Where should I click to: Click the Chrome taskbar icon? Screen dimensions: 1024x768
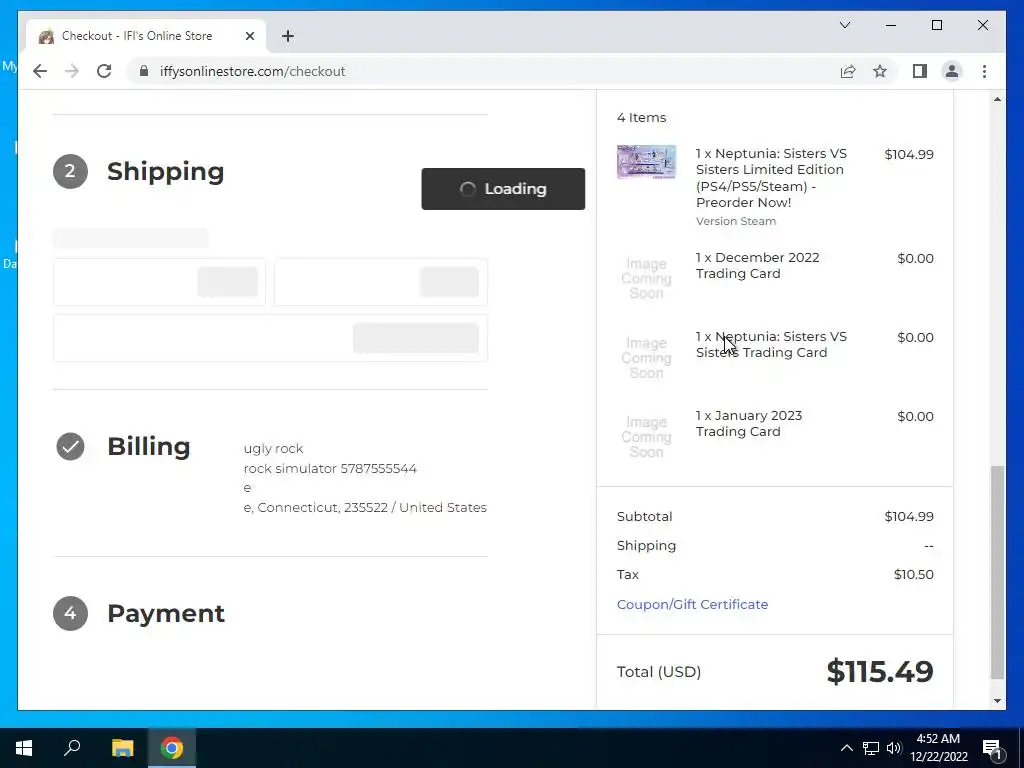[172, 748]
